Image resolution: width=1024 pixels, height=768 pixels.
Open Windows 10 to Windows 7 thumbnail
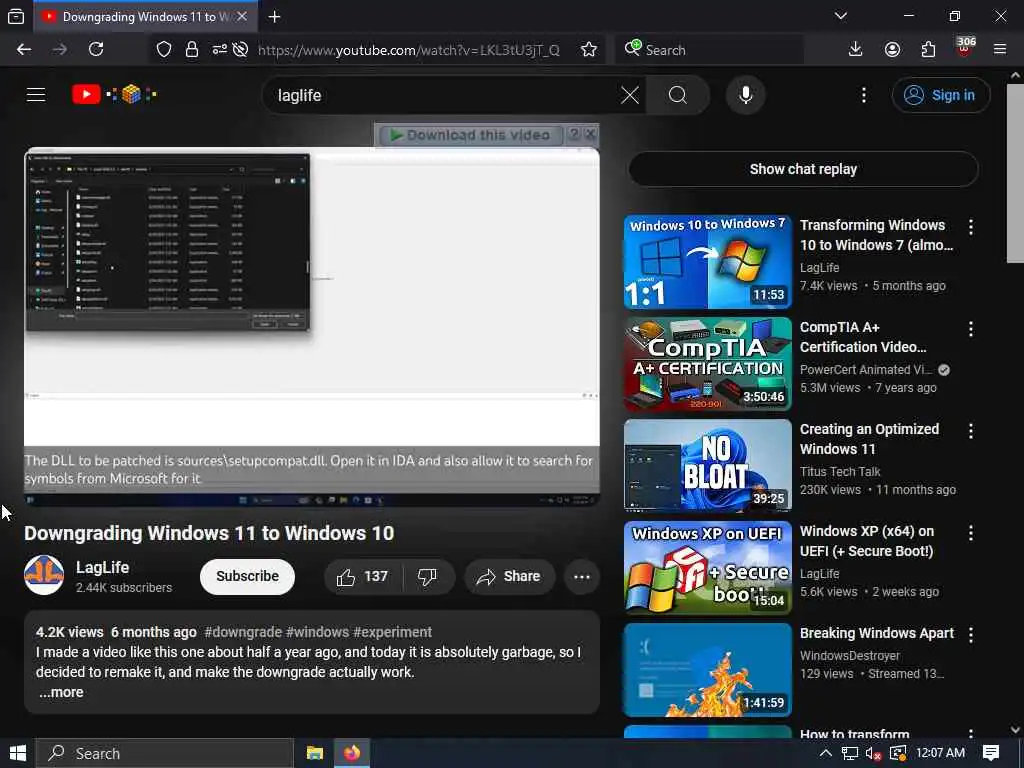click(x=708, y=262)
